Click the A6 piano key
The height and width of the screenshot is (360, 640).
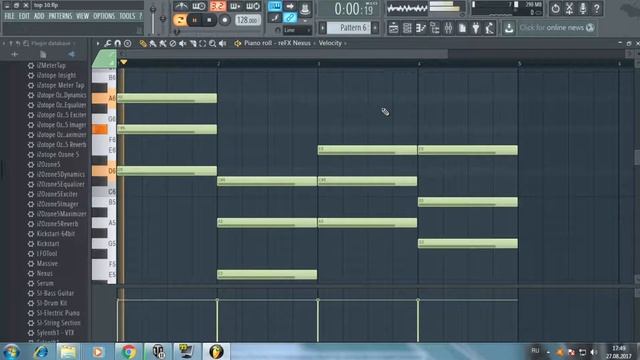104,98
